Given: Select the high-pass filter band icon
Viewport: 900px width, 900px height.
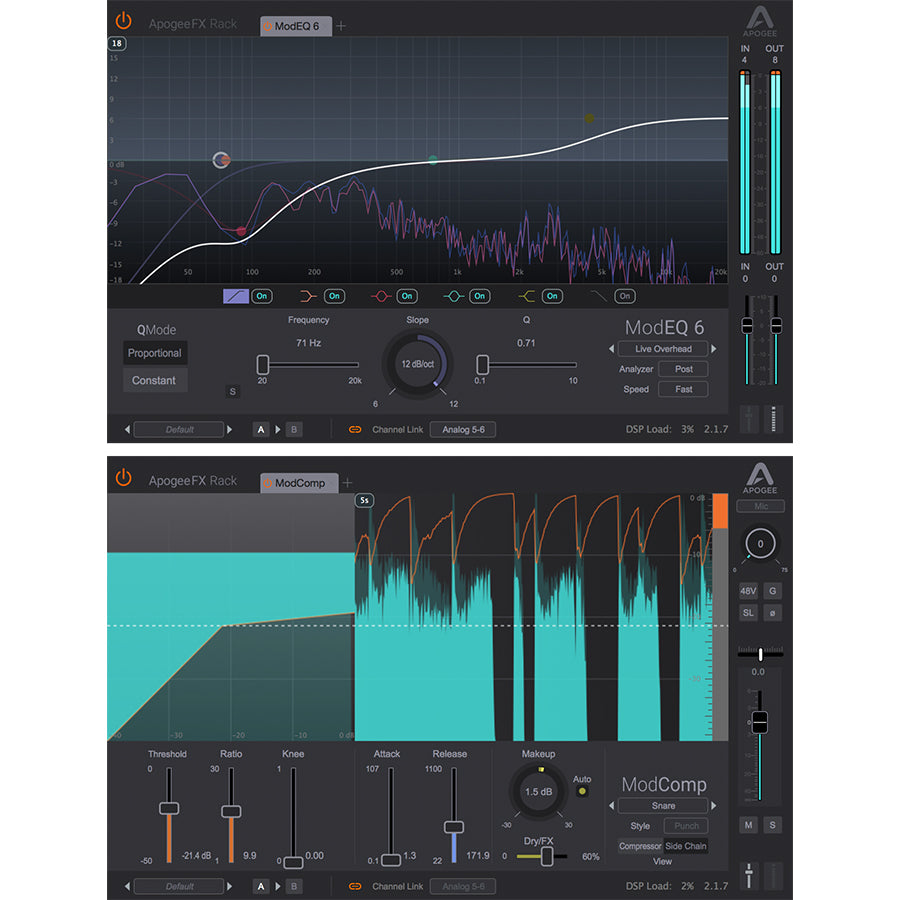Looking at the screenshot, I should coord(235,296).
